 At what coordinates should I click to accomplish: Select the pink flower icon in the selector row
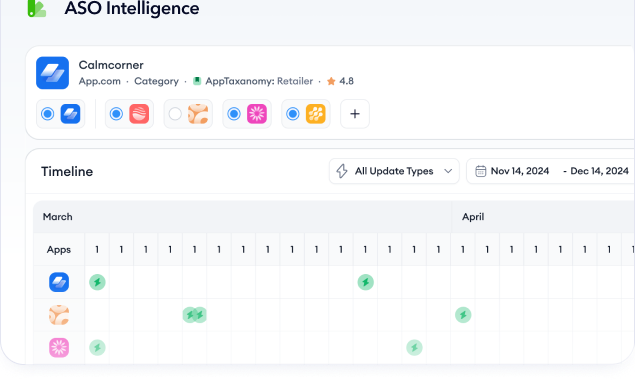257,114
